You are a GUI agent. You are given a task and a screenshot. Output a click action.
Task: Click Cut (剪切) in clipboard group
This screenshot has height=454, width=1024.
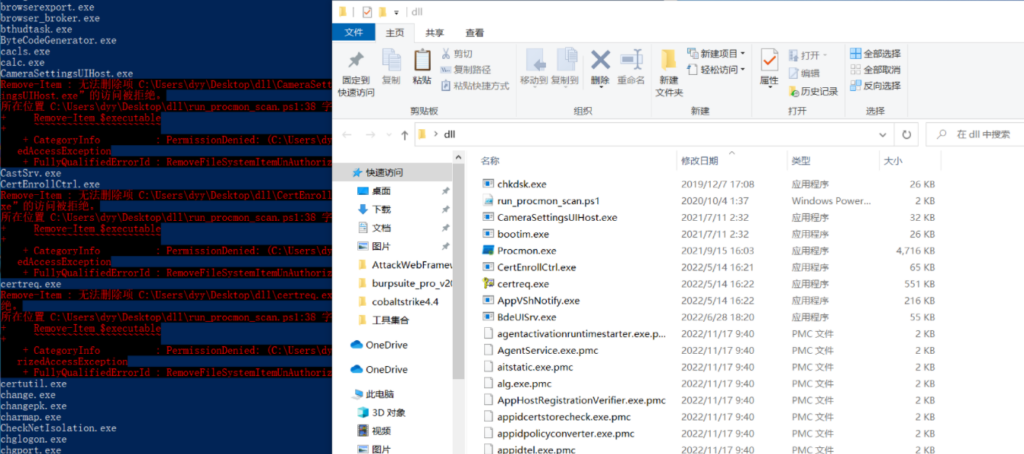(456, 54)
